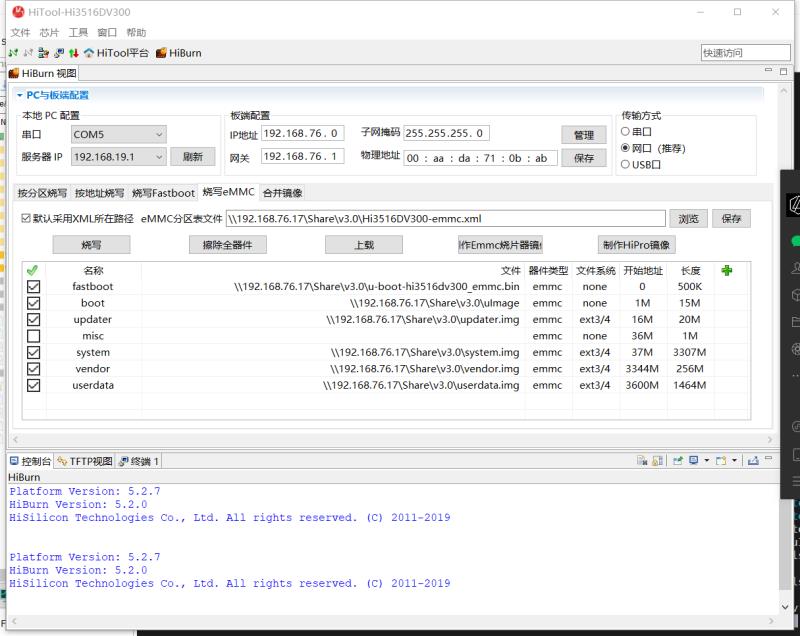Click the console vertical scrollbar down arrow
800x636 pixels.
point(785,606)
